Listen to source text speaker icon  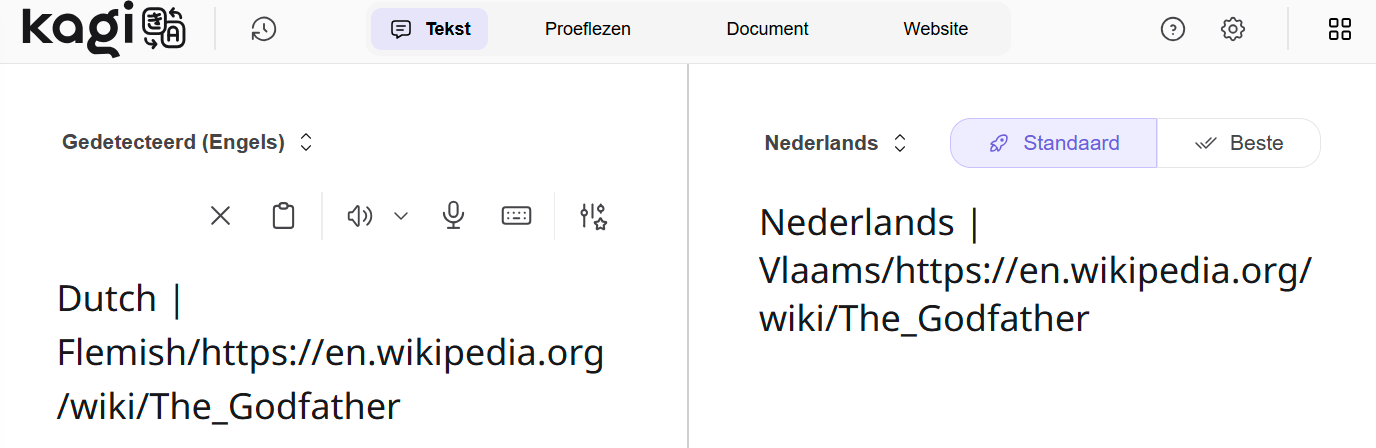359,216
